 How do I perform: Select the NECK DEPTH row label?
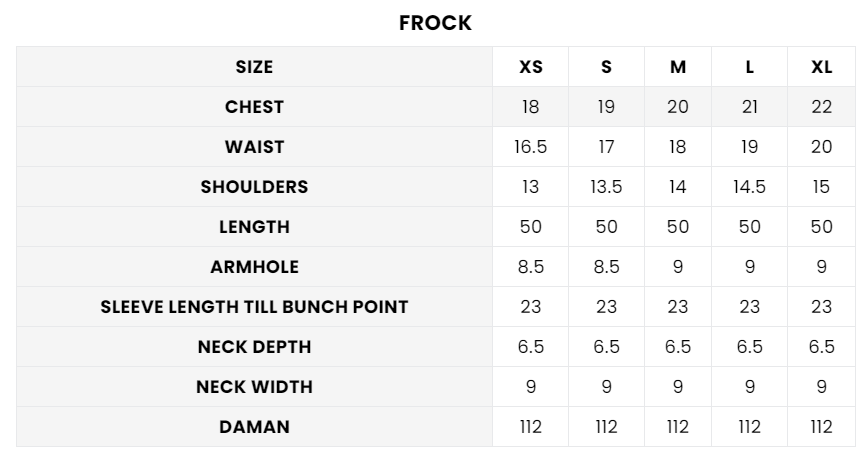point(254,347)
